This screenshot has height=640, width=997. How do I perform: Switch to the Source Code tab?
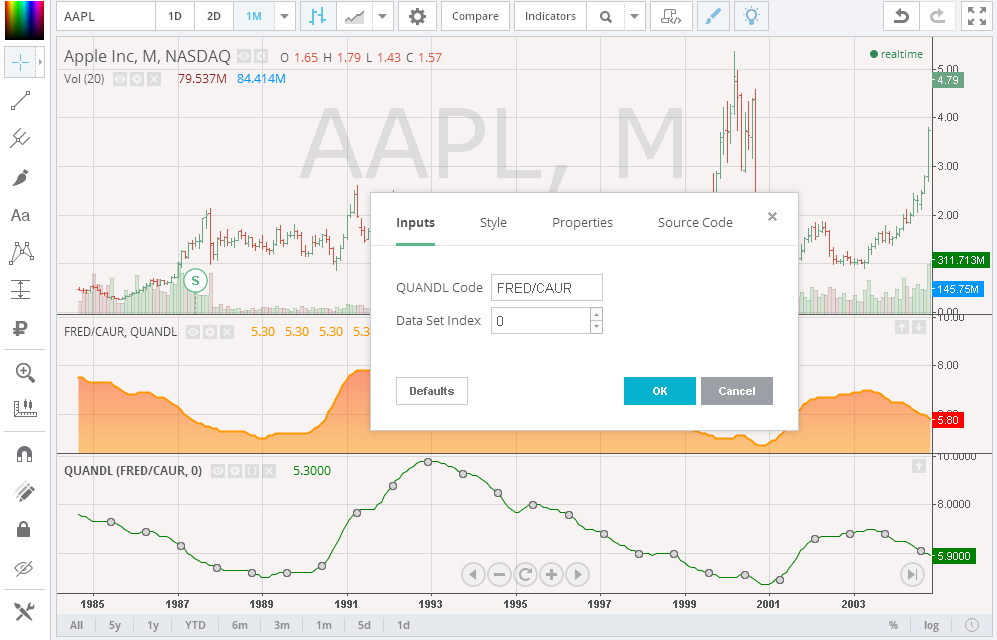[695, 222]
